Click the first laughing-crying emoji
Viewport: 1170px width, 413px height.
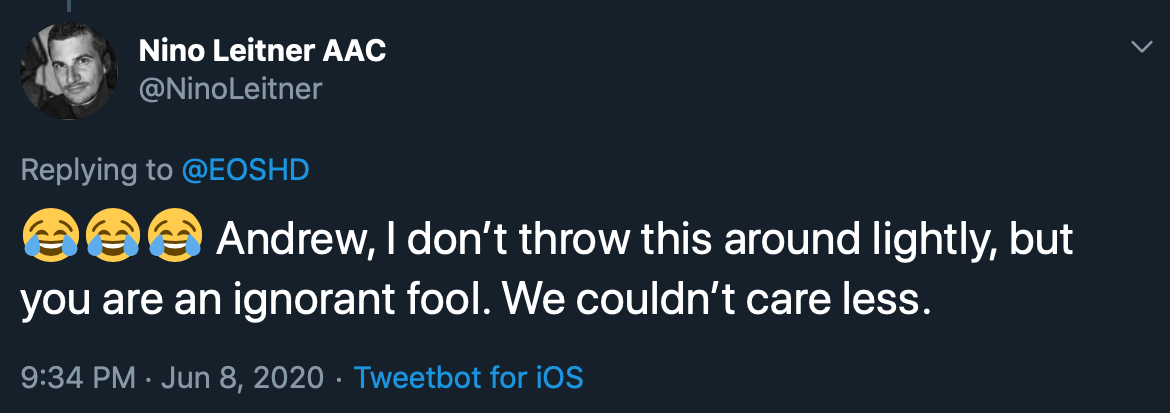pos(49,238)
